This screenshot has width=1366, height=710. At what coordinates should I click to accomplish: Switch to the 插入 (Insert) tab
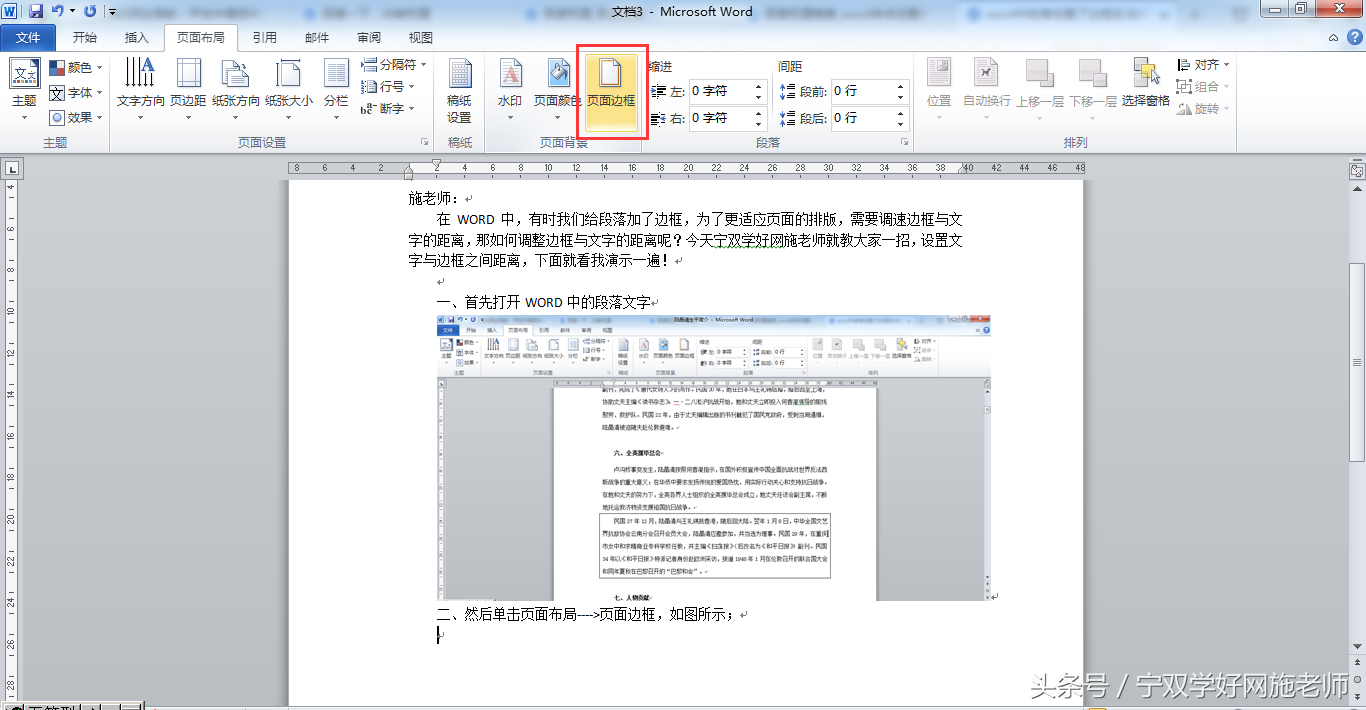point(136,38)
